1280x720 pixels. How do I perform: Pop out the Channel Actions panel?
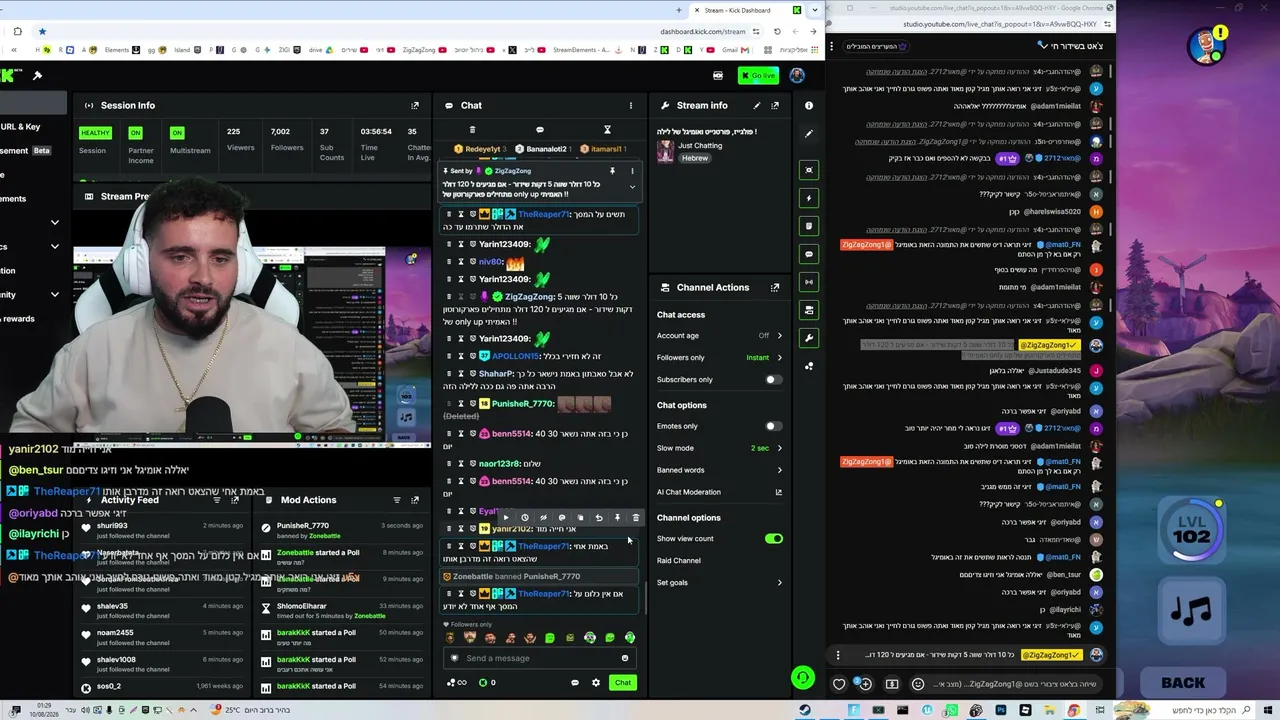[775, 287]
